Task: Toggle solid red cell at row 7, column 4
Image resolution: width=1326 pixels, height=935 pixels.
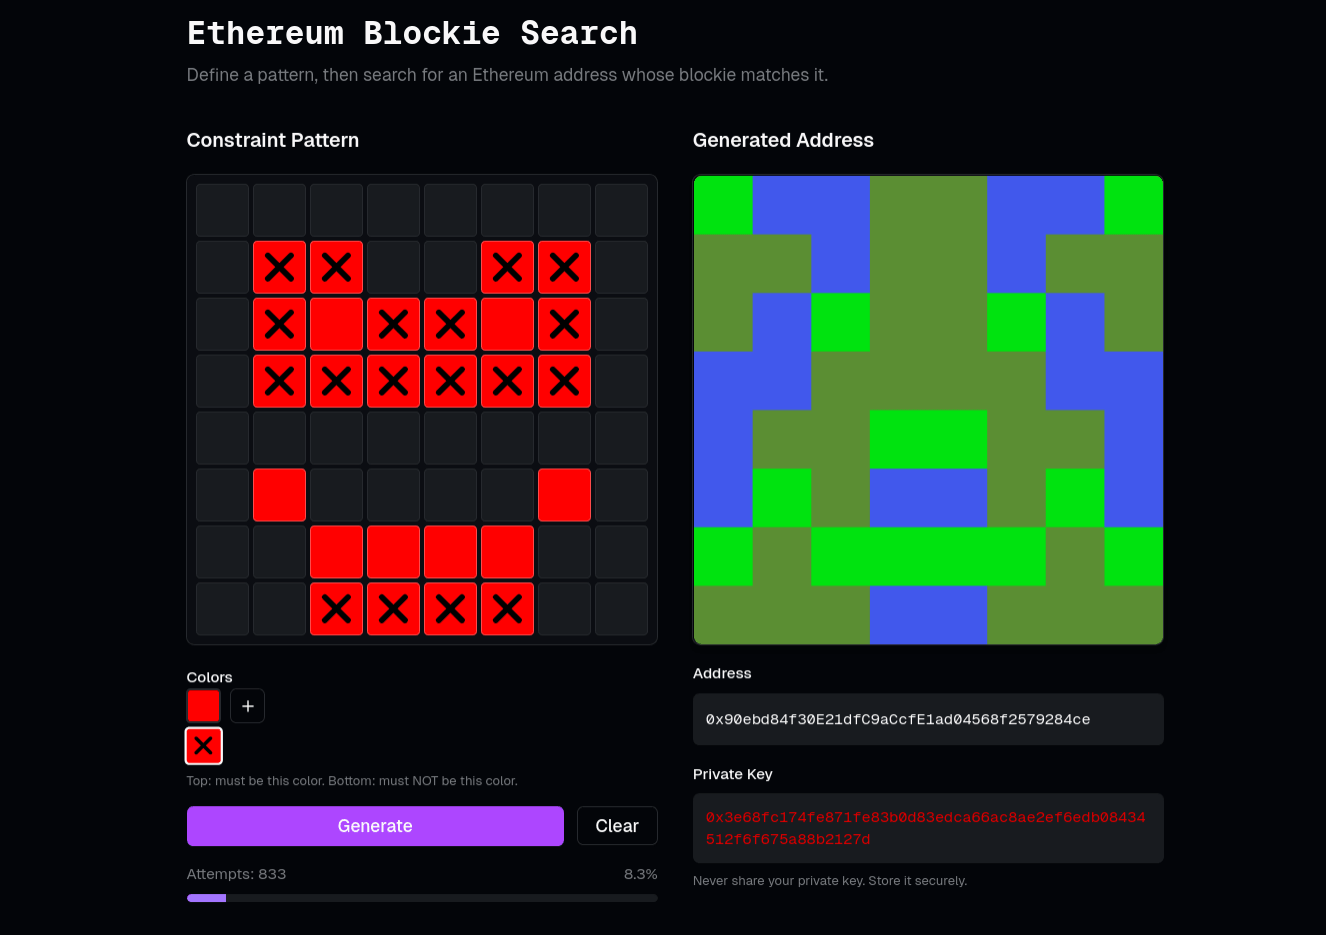Action: pyautogui.click(x=393, y=552)
